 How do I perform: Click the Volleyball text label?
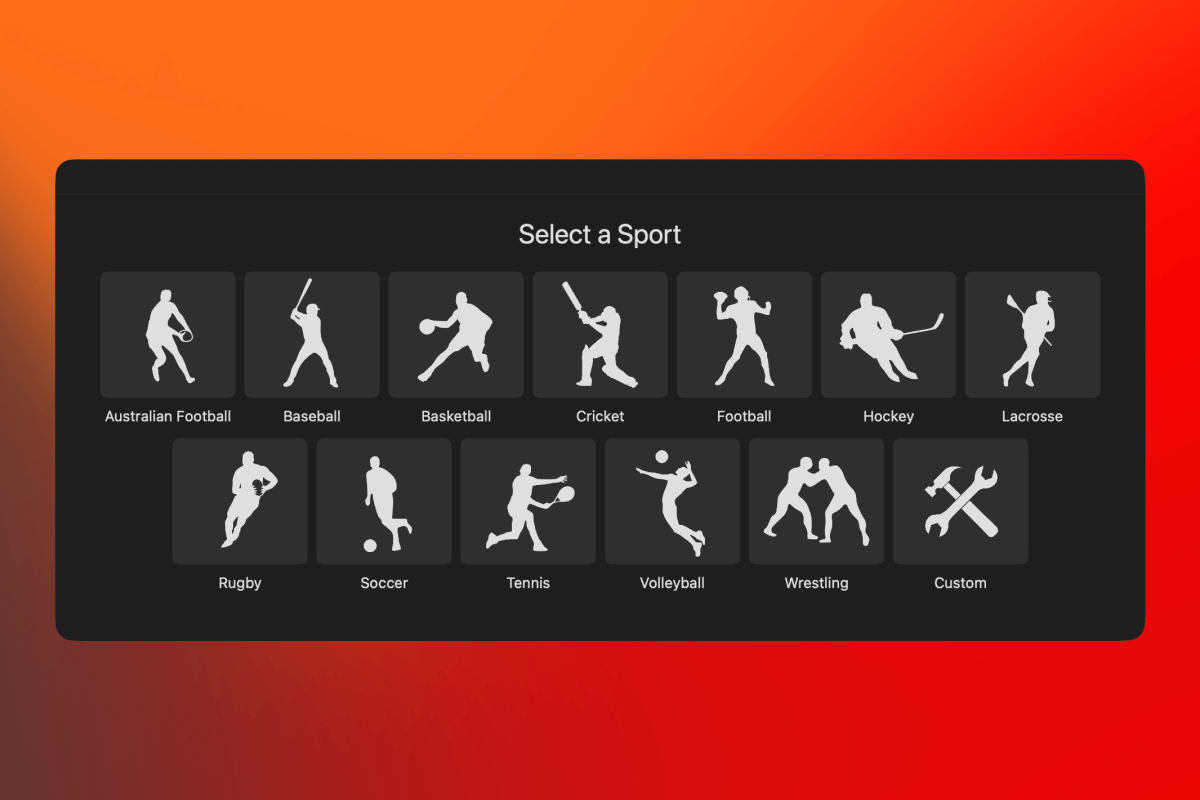pyautogui.click(x=672, y=583)
